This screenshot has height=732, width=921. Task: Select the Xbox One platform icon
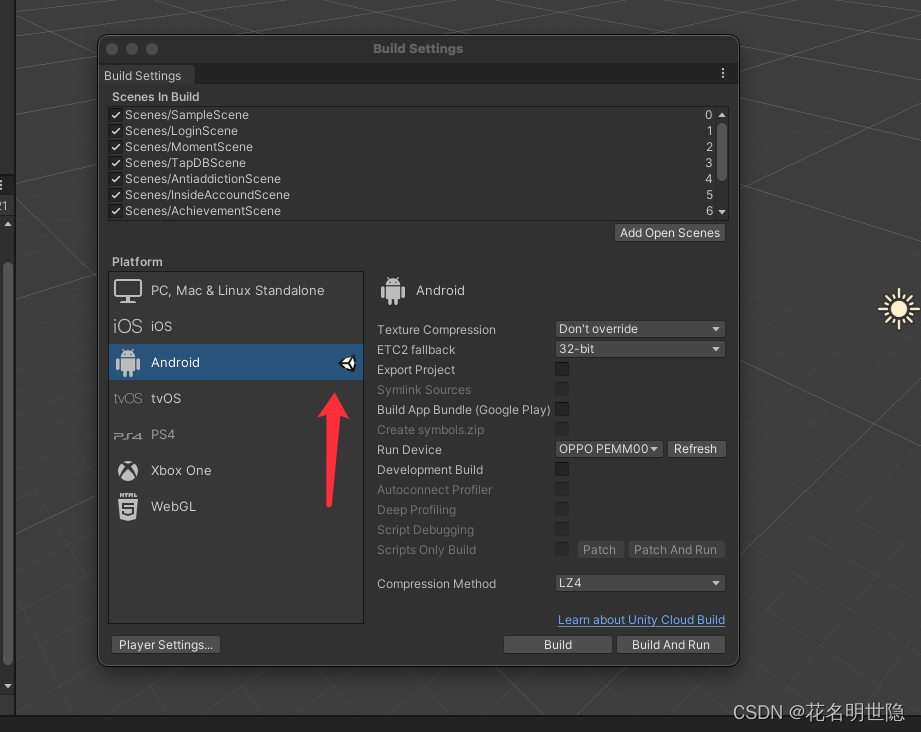click(127, 470)
